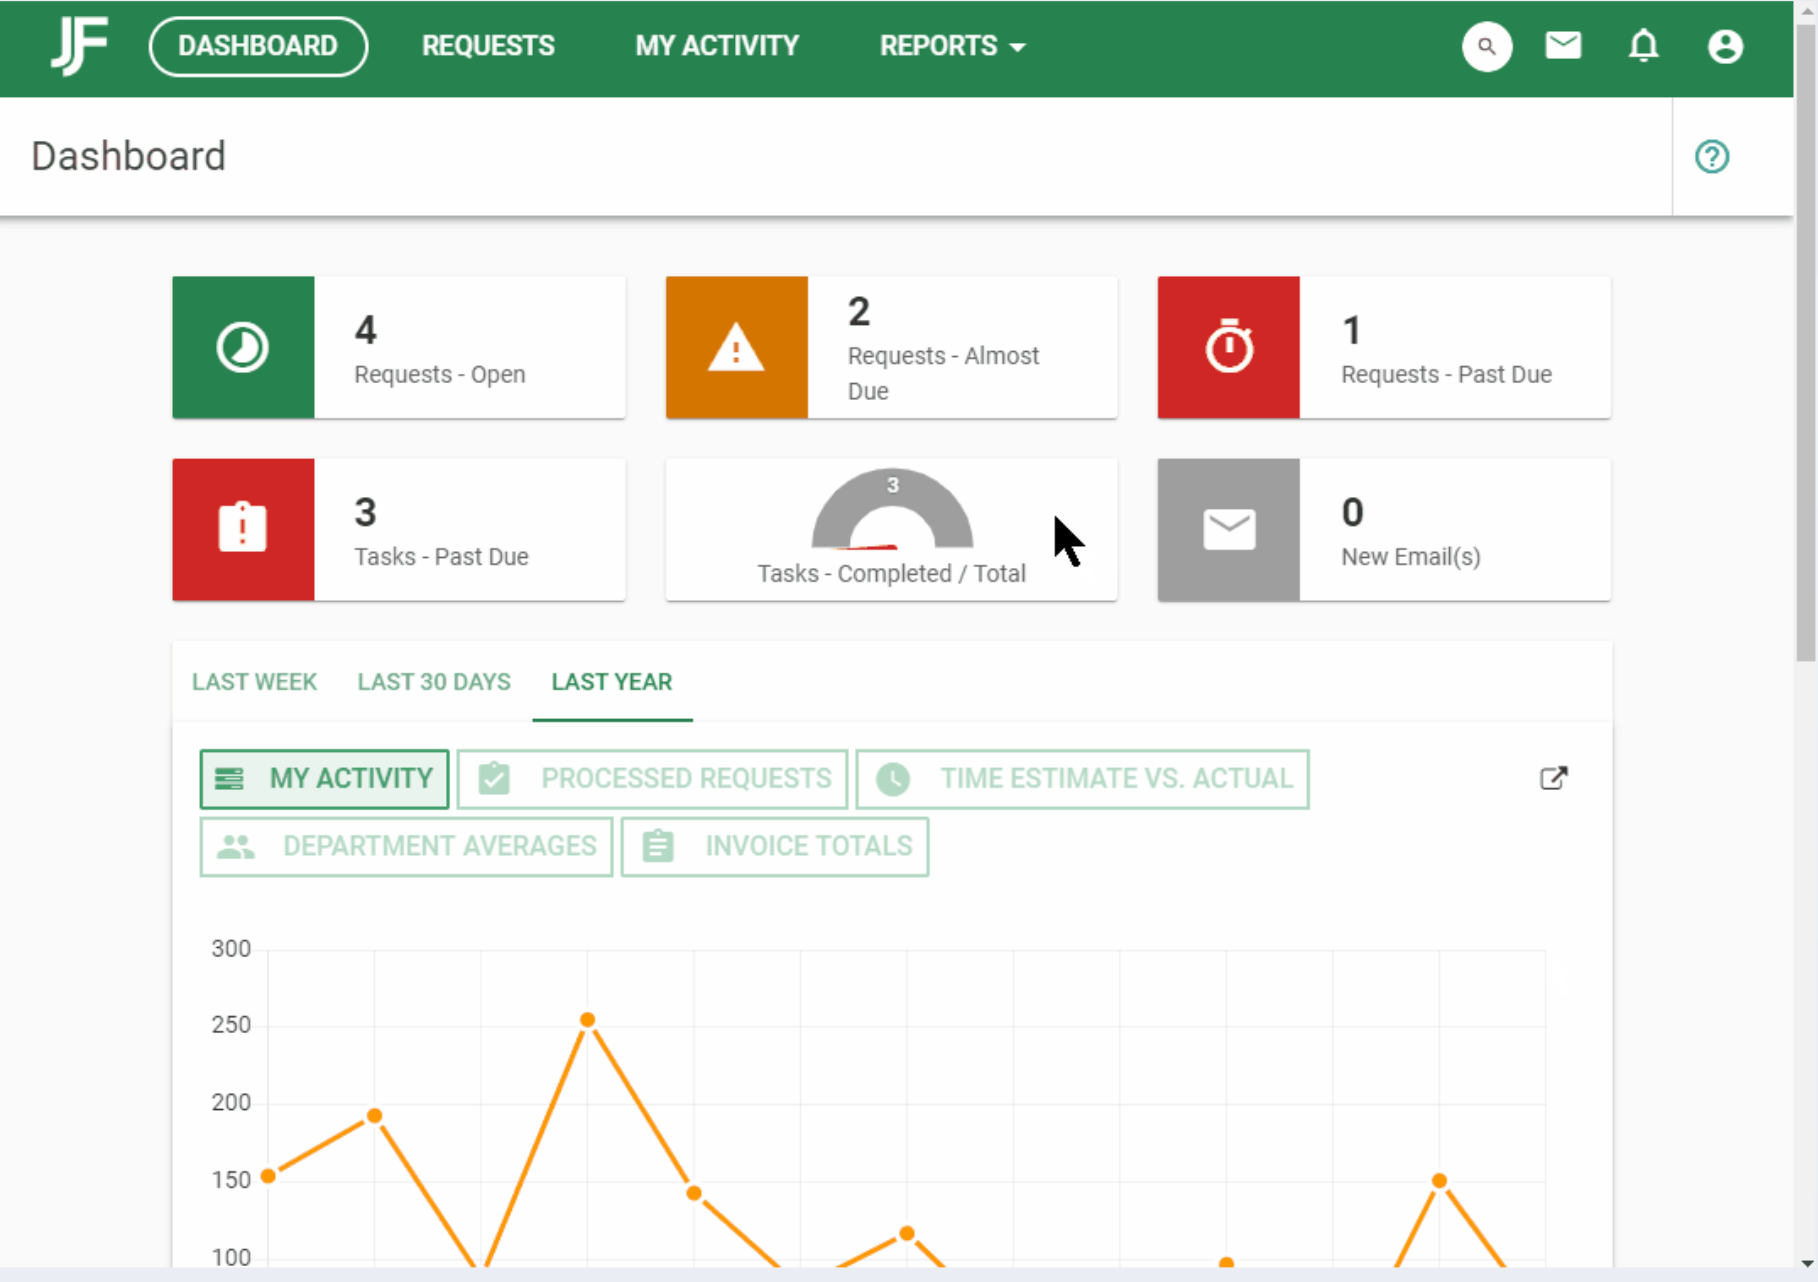Click the scrollbar down arrow

1805,1263
